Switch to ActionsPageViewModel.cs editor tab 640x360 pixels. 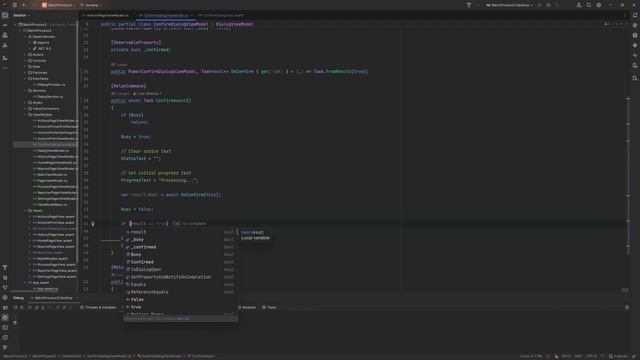[x=107, y=15]
